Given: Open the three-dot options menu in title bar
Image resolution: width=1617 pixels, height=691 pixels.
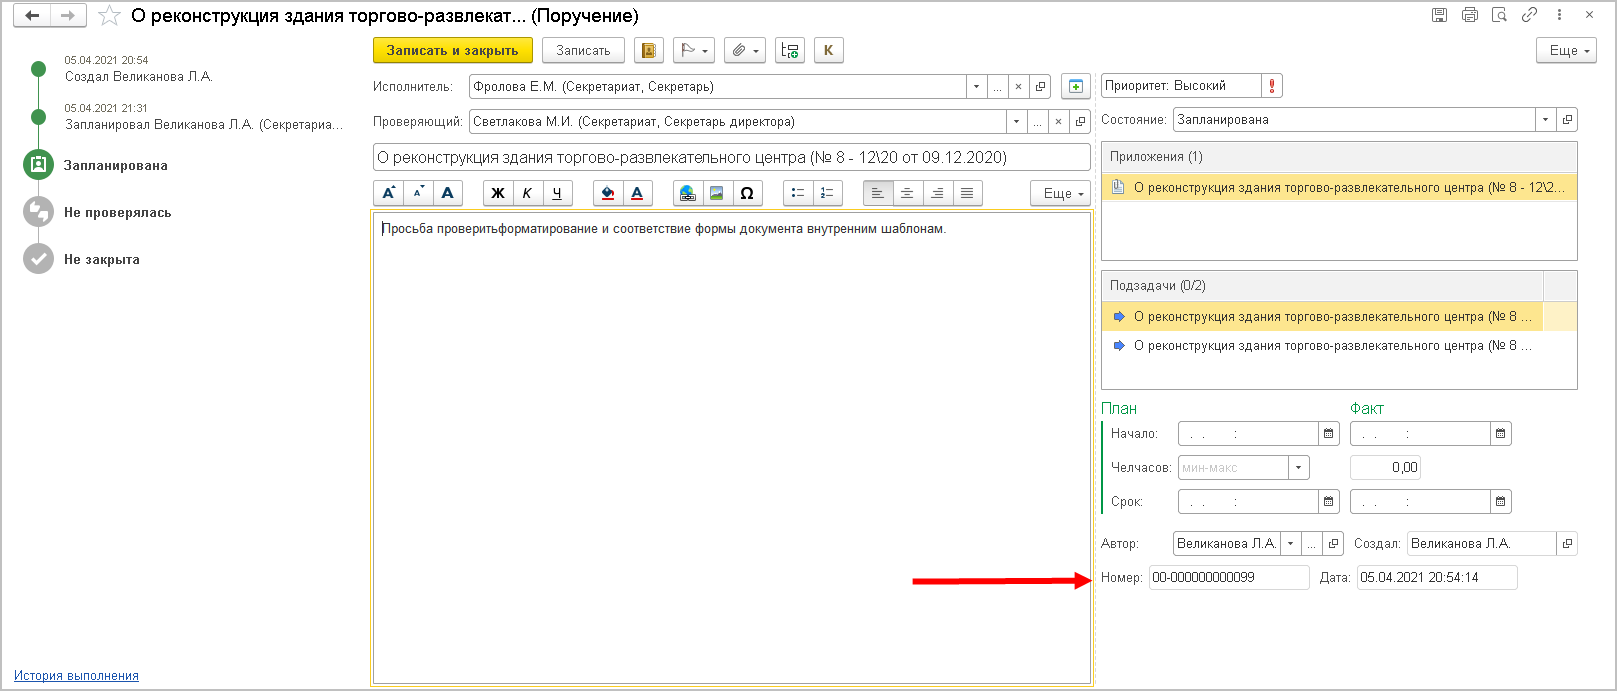Looking at the screenshot, I should coord(1559,15).
